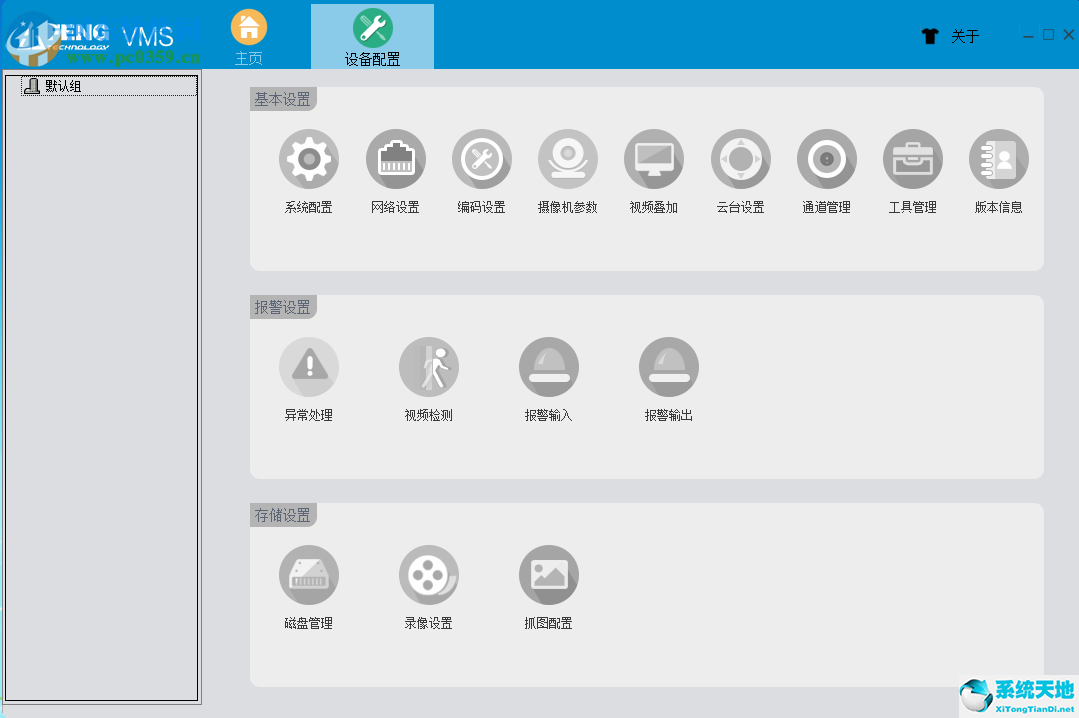Image resolution: width=1079 pixels, height=718 pixels.
Task: Open 摄像机参数 webcam icon
Action: pos(568,159)
